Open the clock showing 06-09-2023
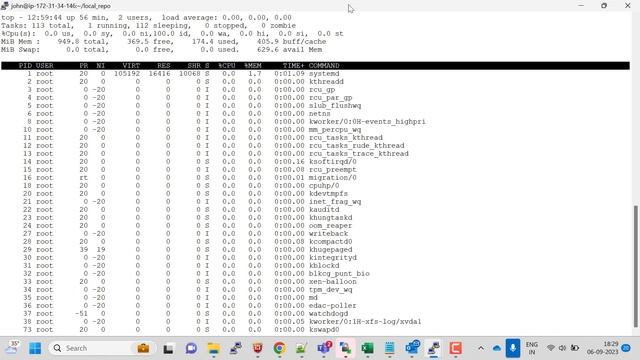640x360 pixels. pos(602,348)
